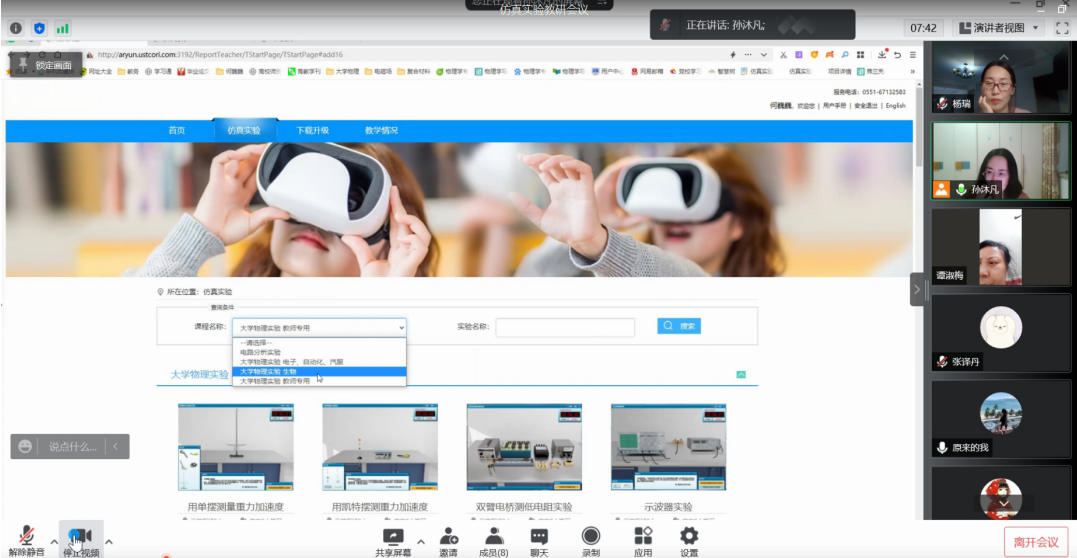Toggle full screen icon at top right
Screen dimensions: 1077x558
click(x=1062, y=28)
